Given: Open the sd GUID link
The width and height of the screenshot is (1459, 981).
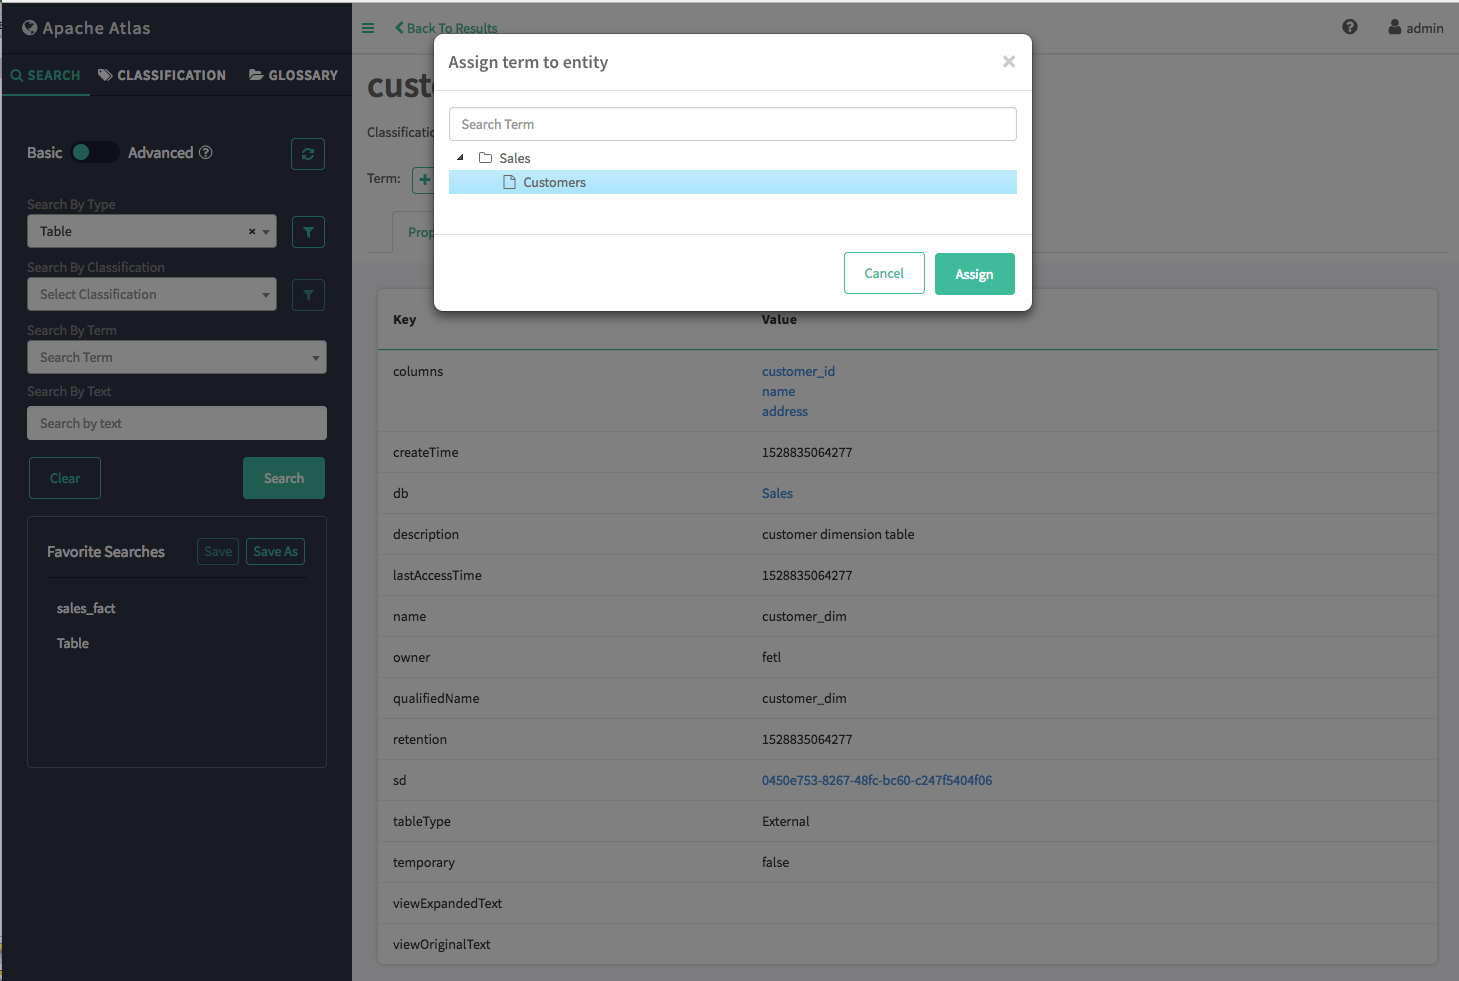Looking at the screenshot, I should click(x=877, y=780).
